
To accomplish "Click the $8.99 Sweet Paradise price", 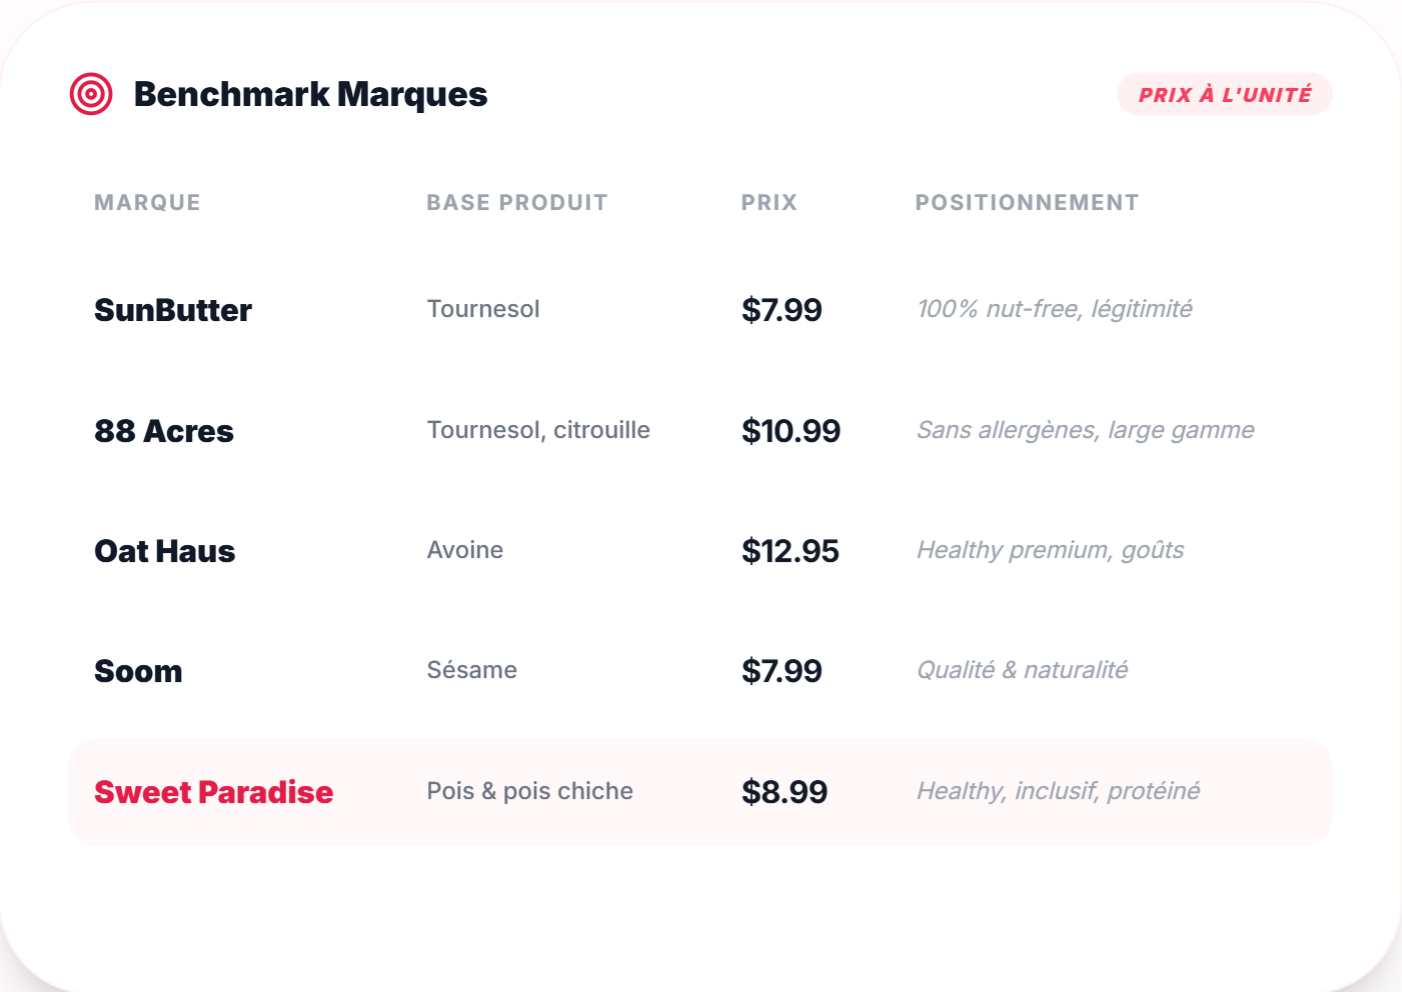I will click(x=784, y=792).
